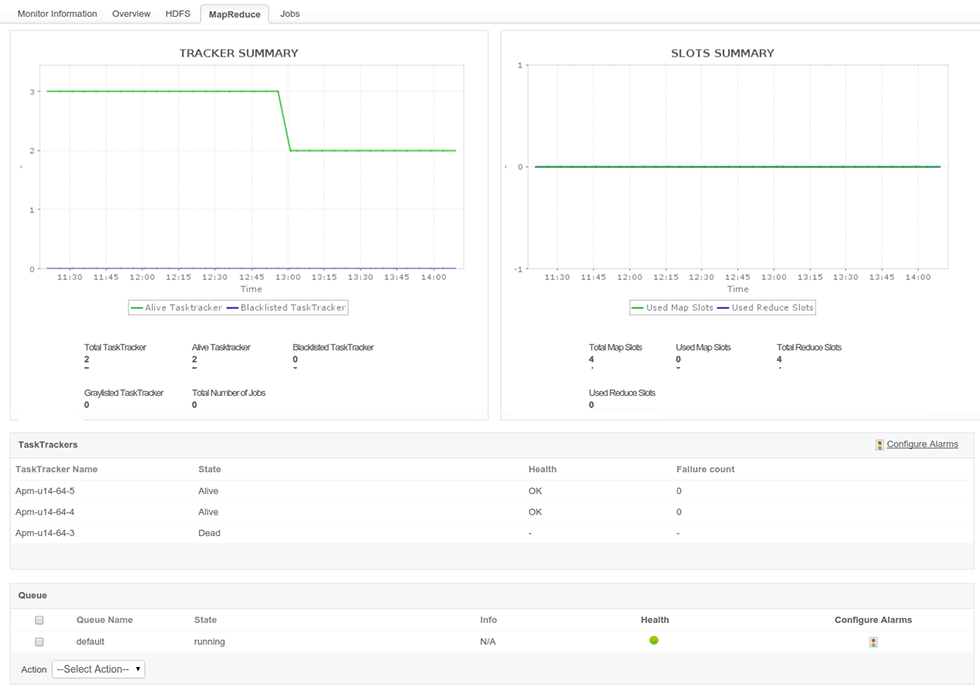Viewport: 980px width, 693px height.
Task: Click the OK health of Apm-u14-64-4
Action: (x=535, y=512)
